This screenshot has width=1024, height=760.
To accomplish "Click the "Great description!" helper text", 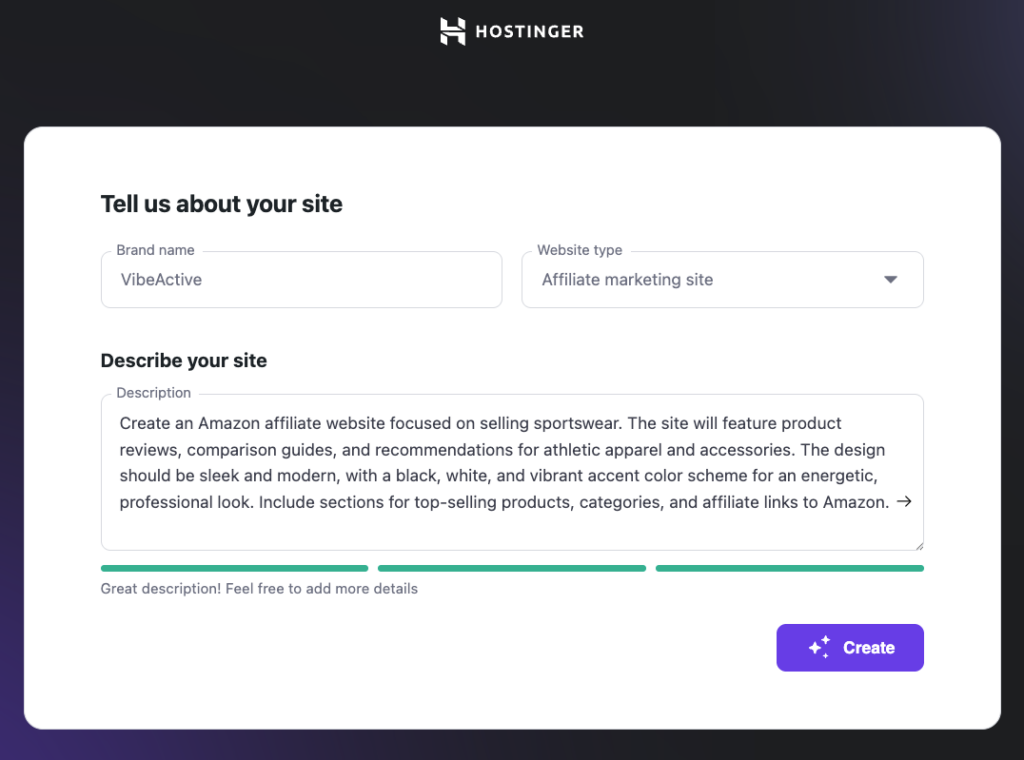I will pyautogui.click(x=258, y=588).
